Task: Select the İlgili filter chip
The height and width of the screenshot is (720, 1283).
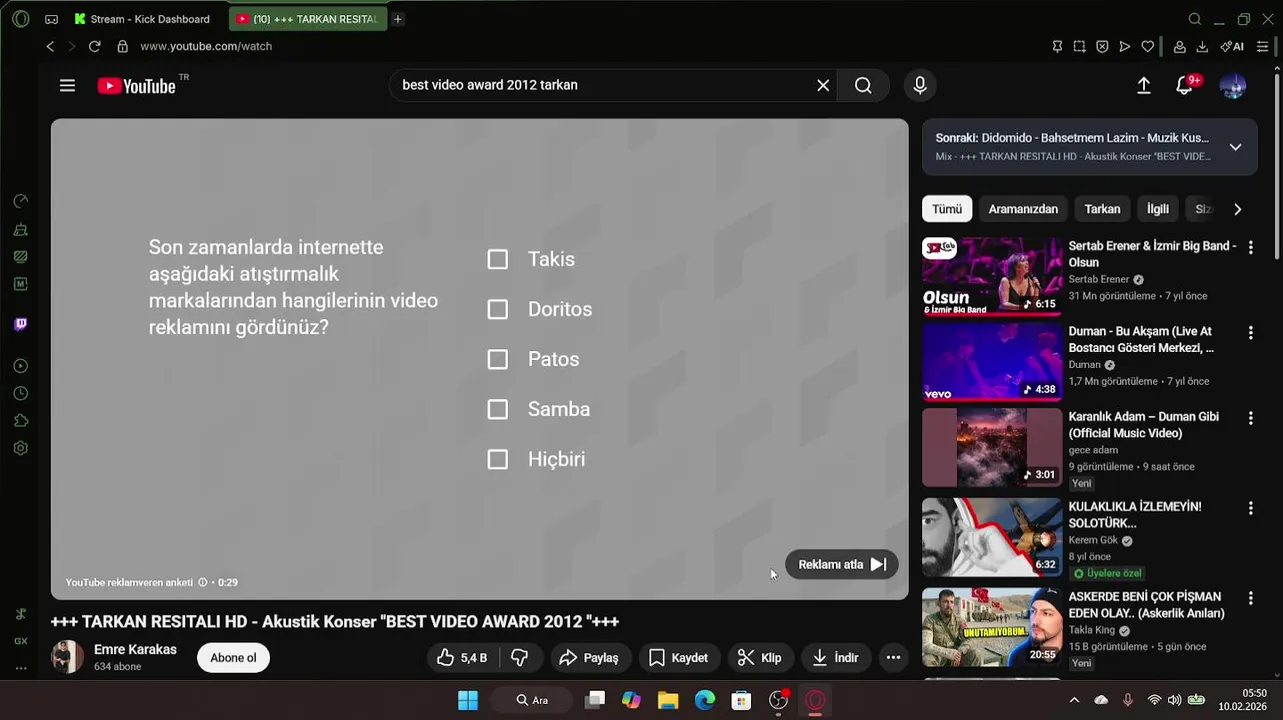Action: (1157, 209)
